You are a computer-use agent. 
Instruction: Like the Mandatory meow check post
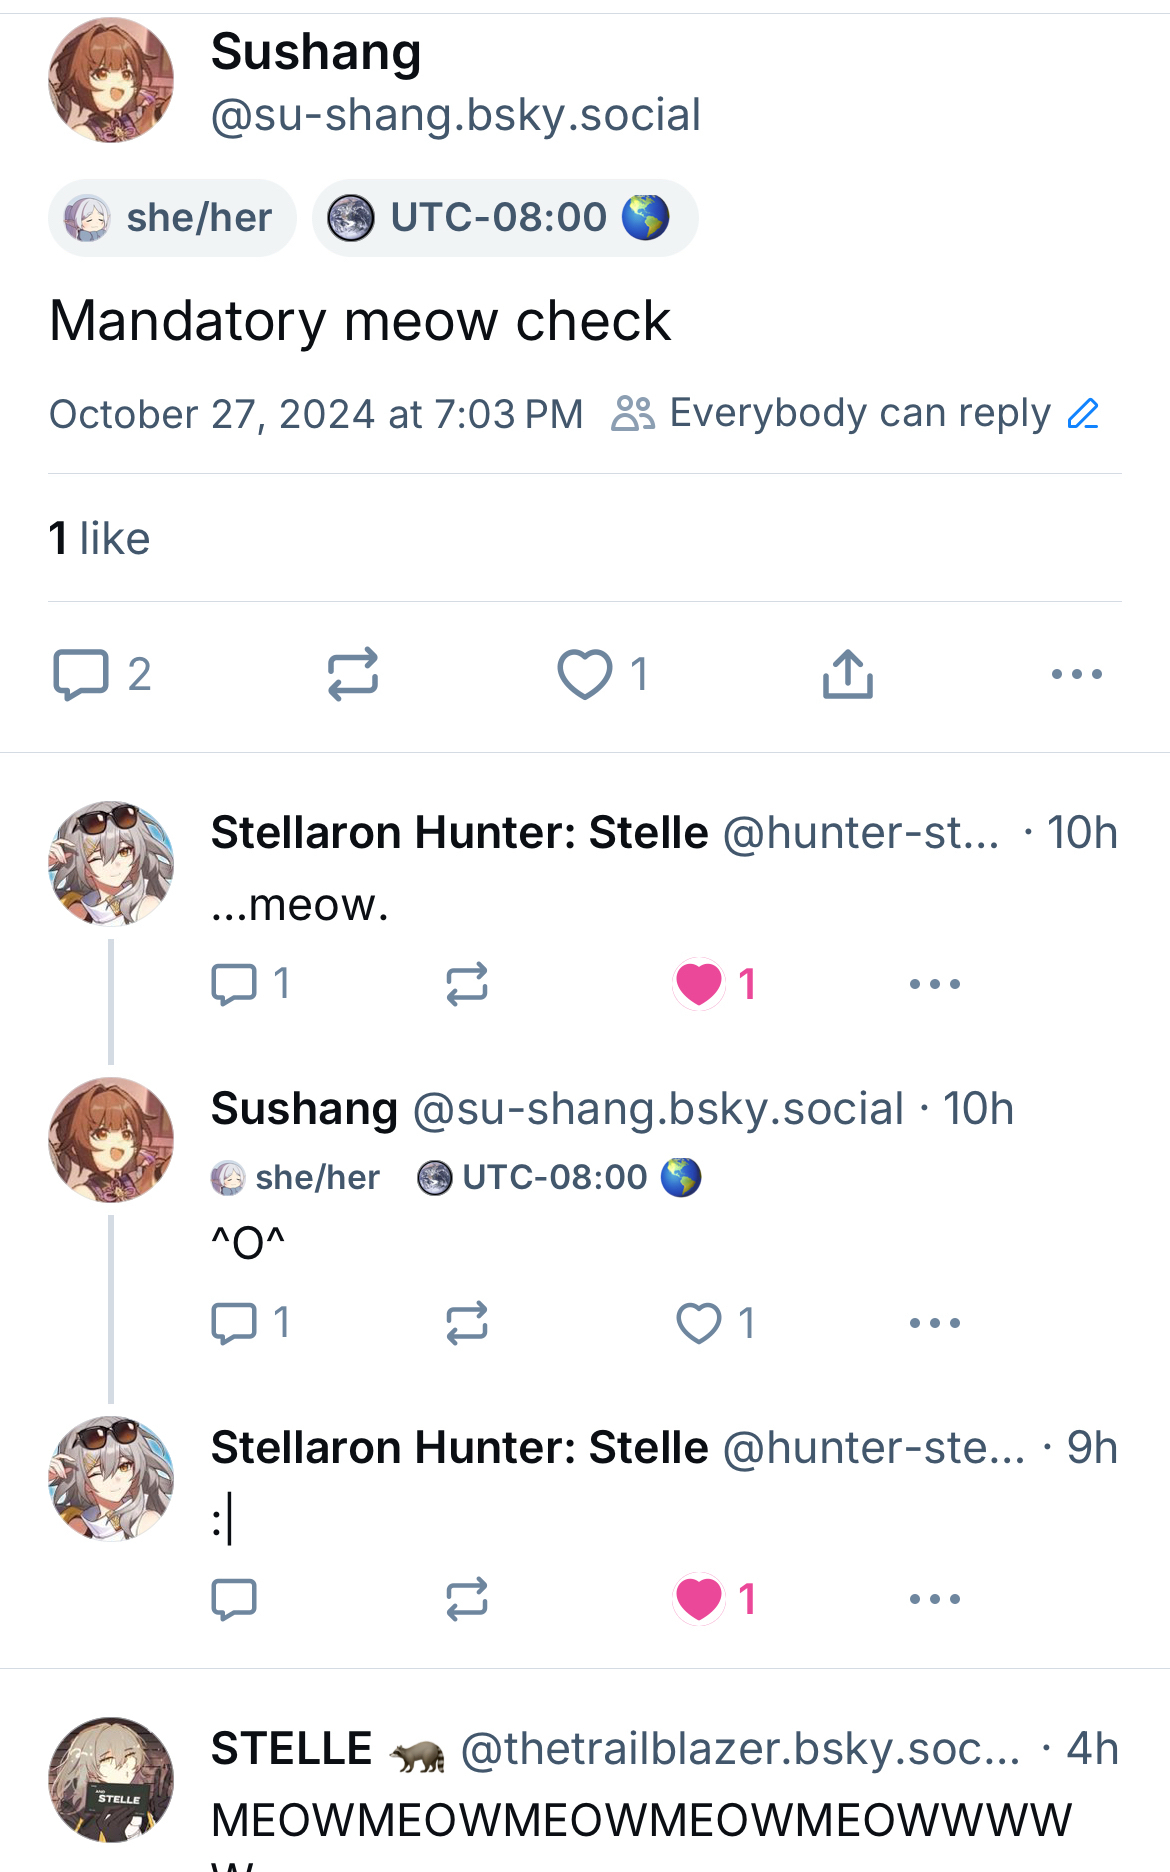tap(585, 674)
